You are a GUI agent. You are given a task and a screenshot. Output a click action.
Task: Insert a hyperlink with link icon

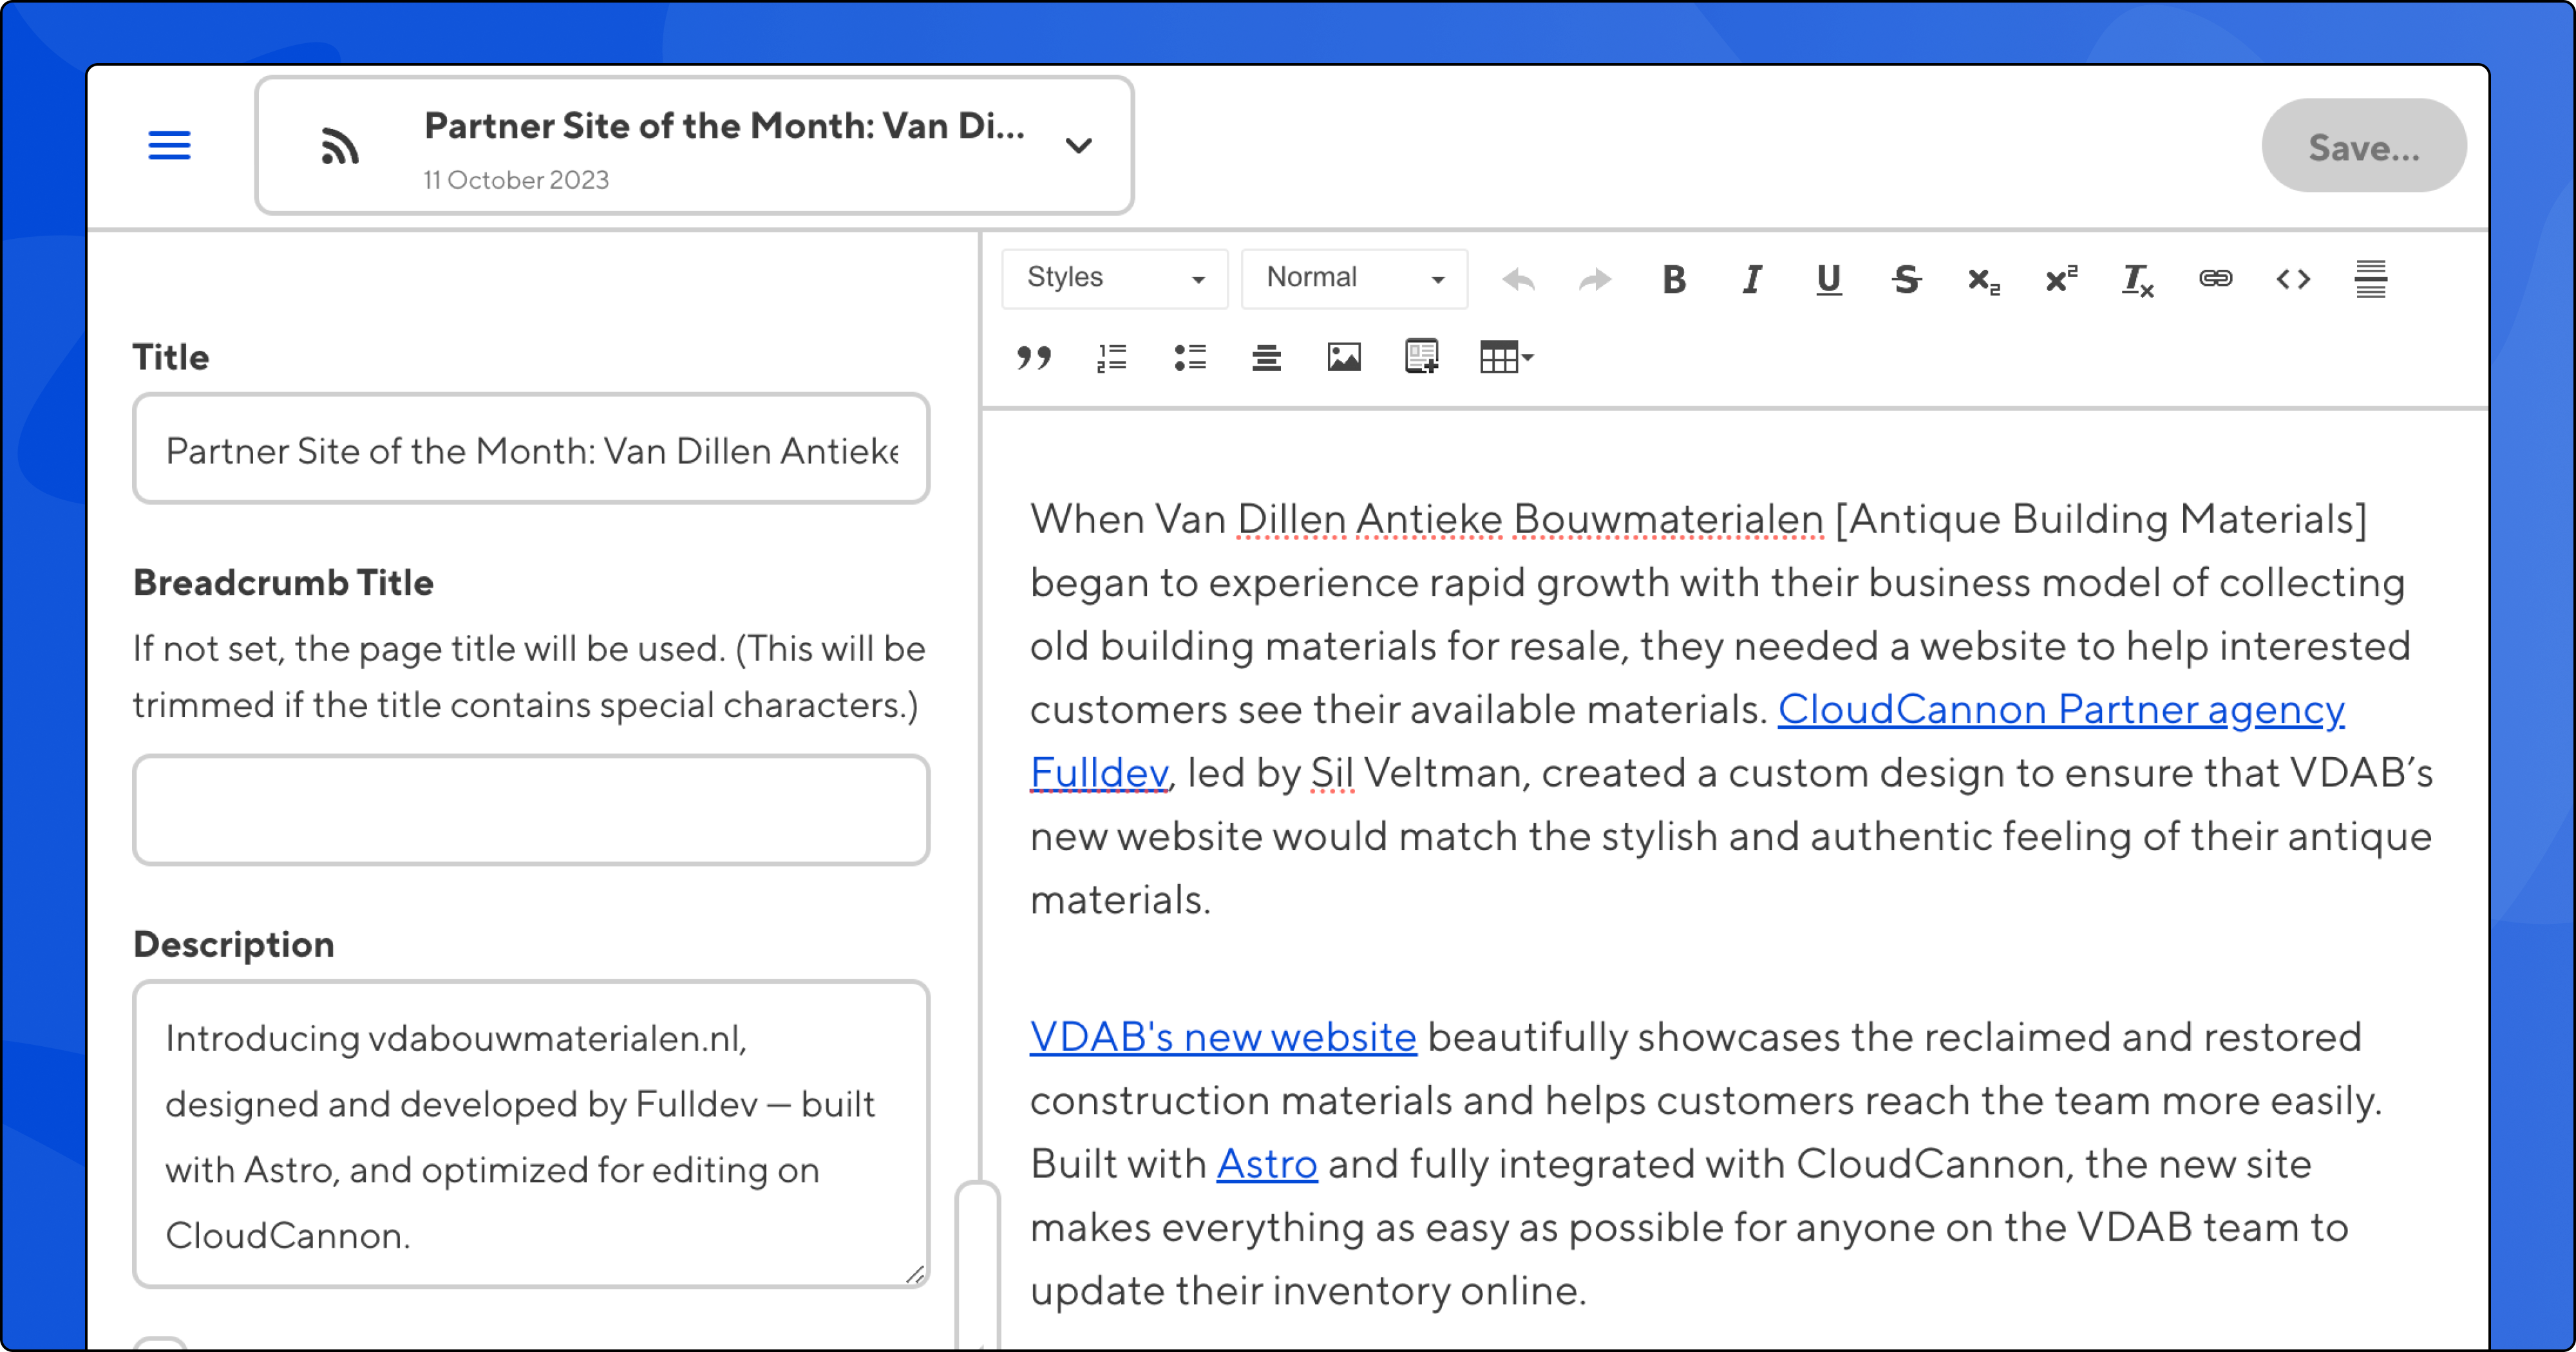[2215, 279]
